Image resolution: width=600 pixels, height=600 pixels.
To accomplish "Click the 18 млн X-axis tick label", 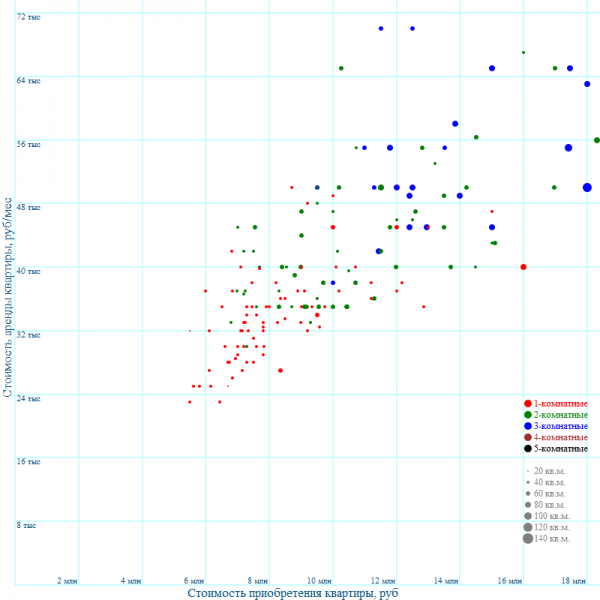I will click(572, 580).
